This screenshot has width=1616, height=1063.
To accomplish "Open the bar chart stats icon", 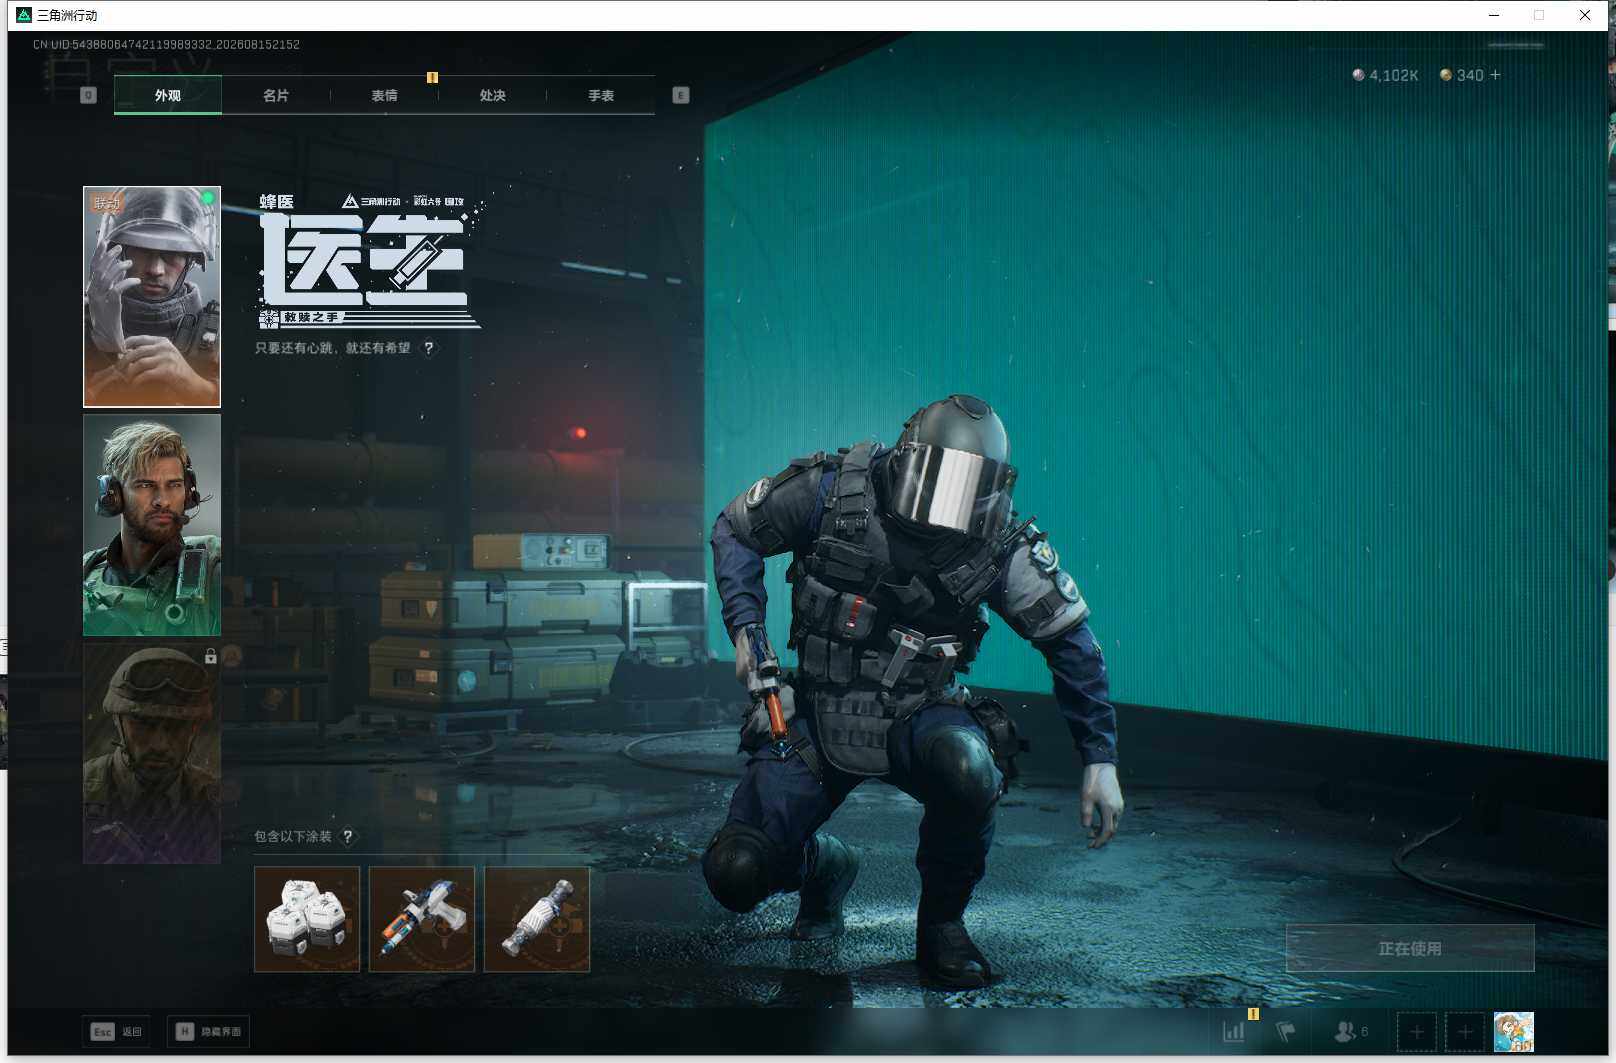I will tap(1234, 1031).
